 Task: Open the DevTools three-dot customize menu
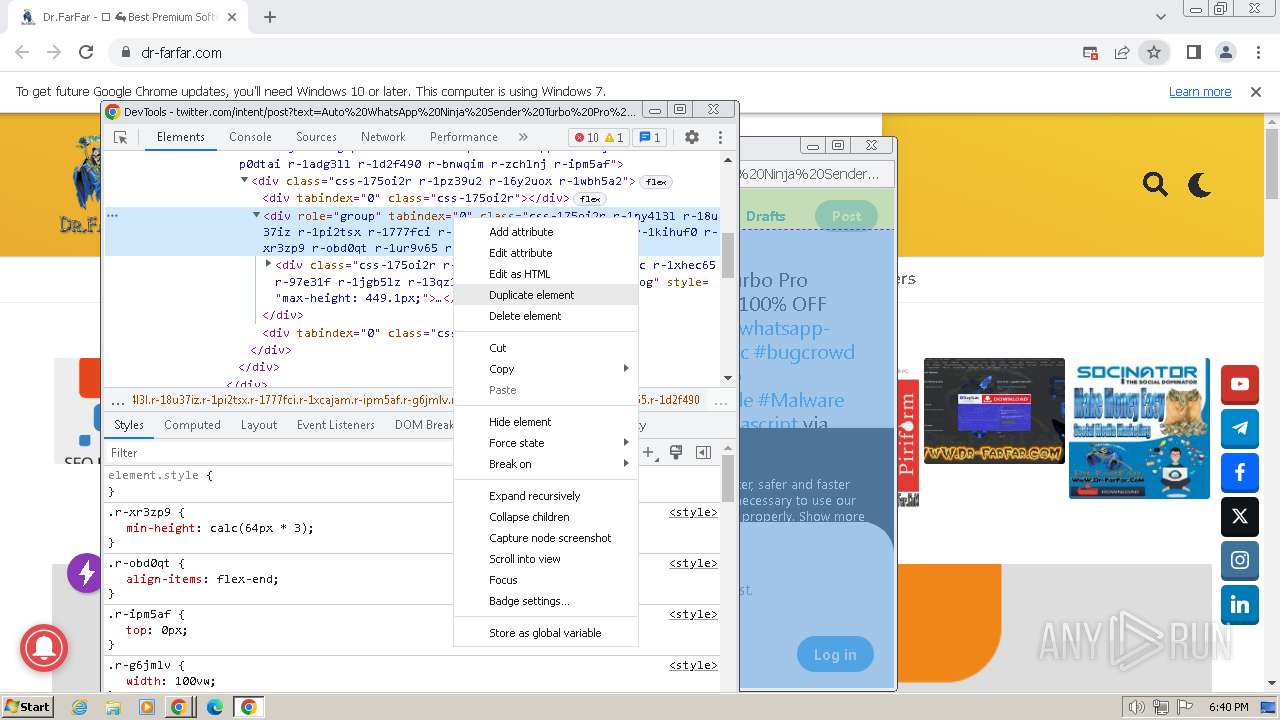click(x=720, y=137)
